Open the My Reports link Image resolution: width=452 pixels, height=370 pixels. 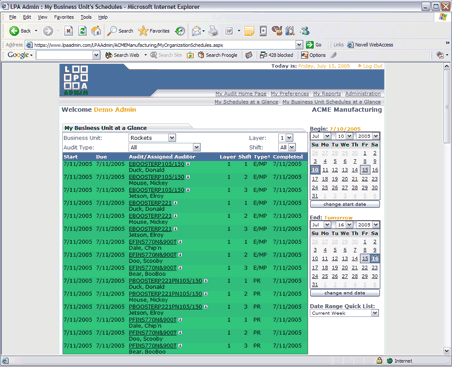(327, 94)
